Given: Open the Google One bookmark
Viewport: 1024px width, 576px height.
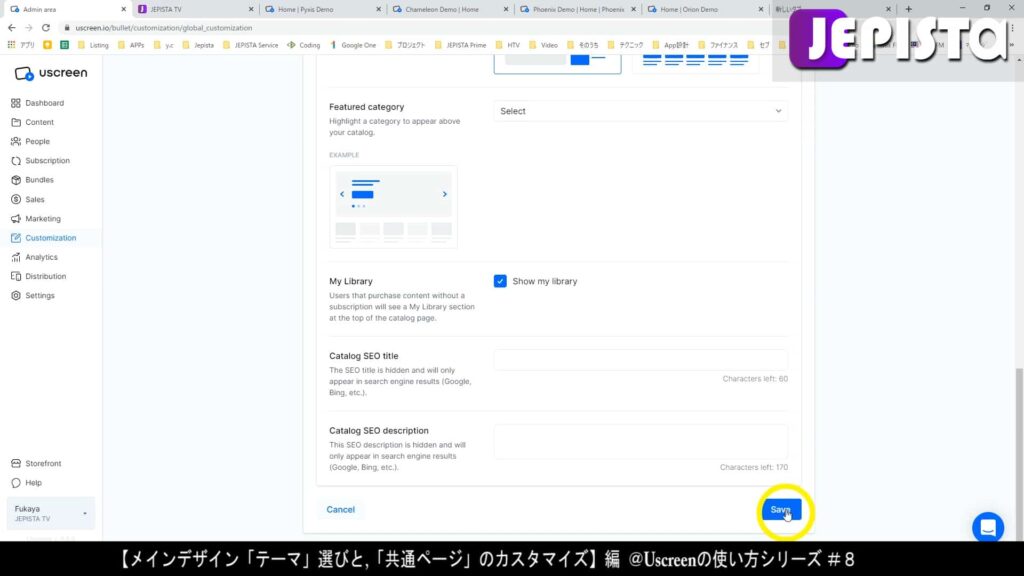Looking at the screenshot, I should (353, 45).
